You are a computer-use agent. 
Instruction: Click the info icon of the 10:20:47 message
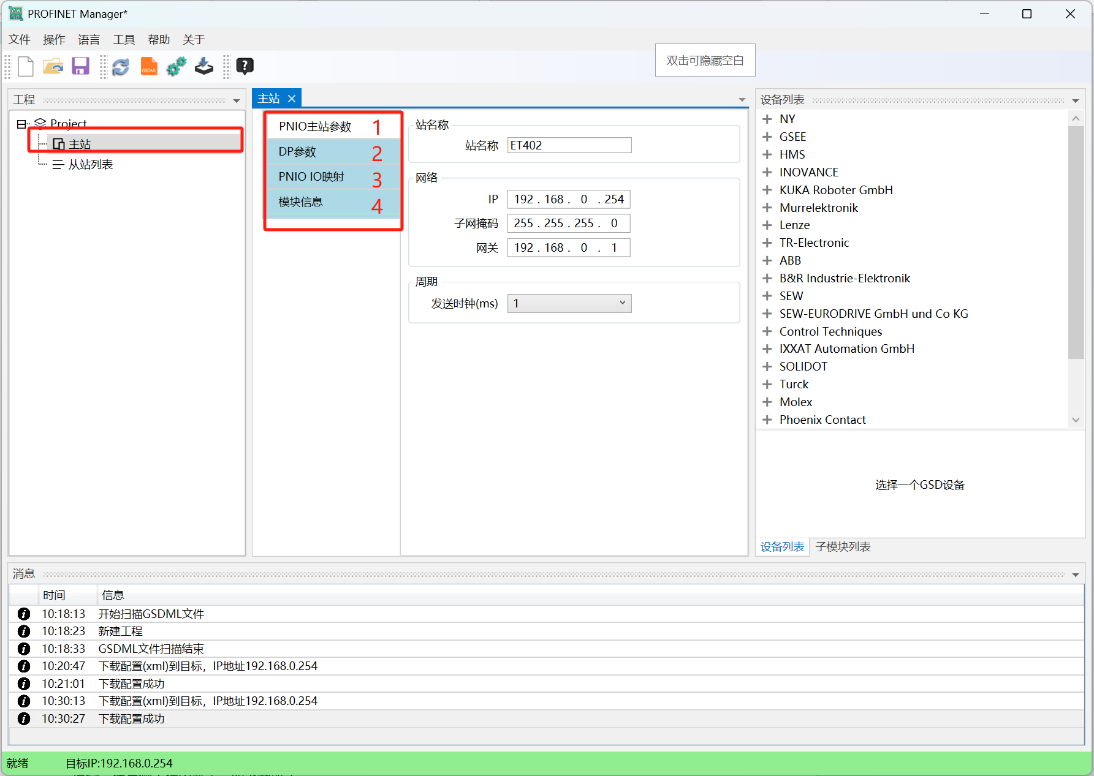tap(24, 666)
